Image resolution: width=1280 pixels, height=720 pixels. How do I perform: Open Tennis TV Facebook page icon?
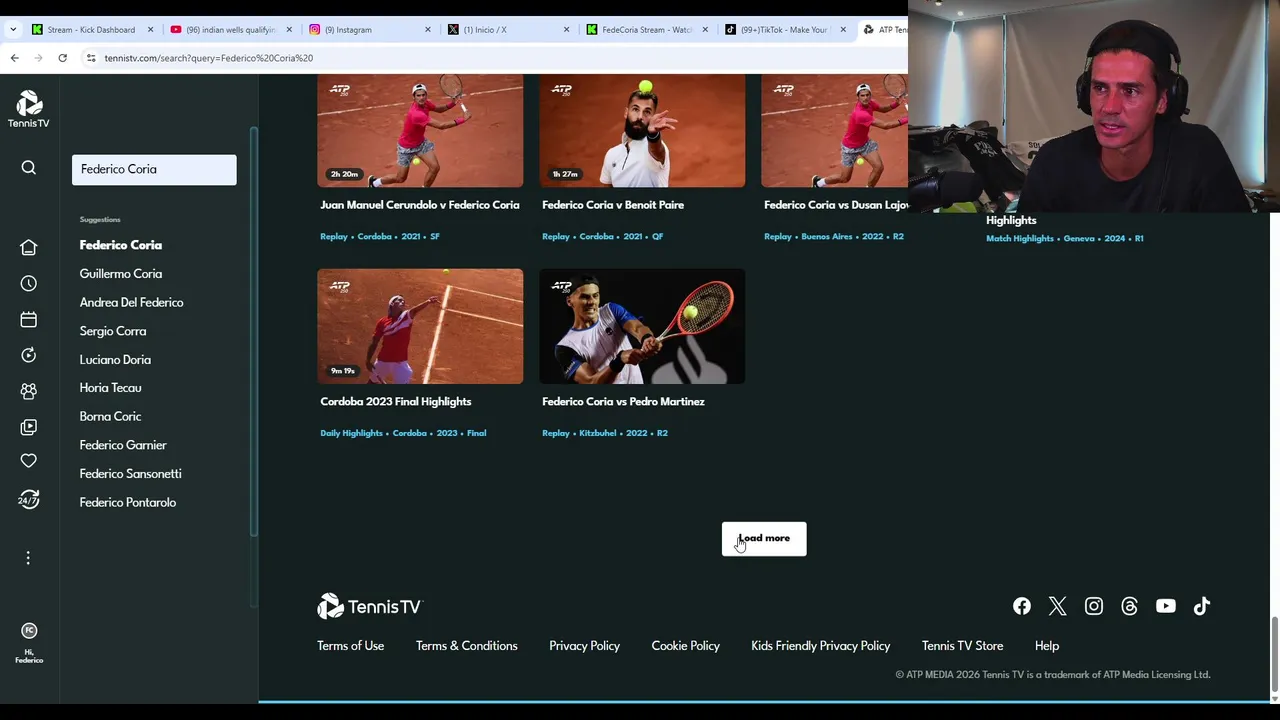[x=1022, y=606]
